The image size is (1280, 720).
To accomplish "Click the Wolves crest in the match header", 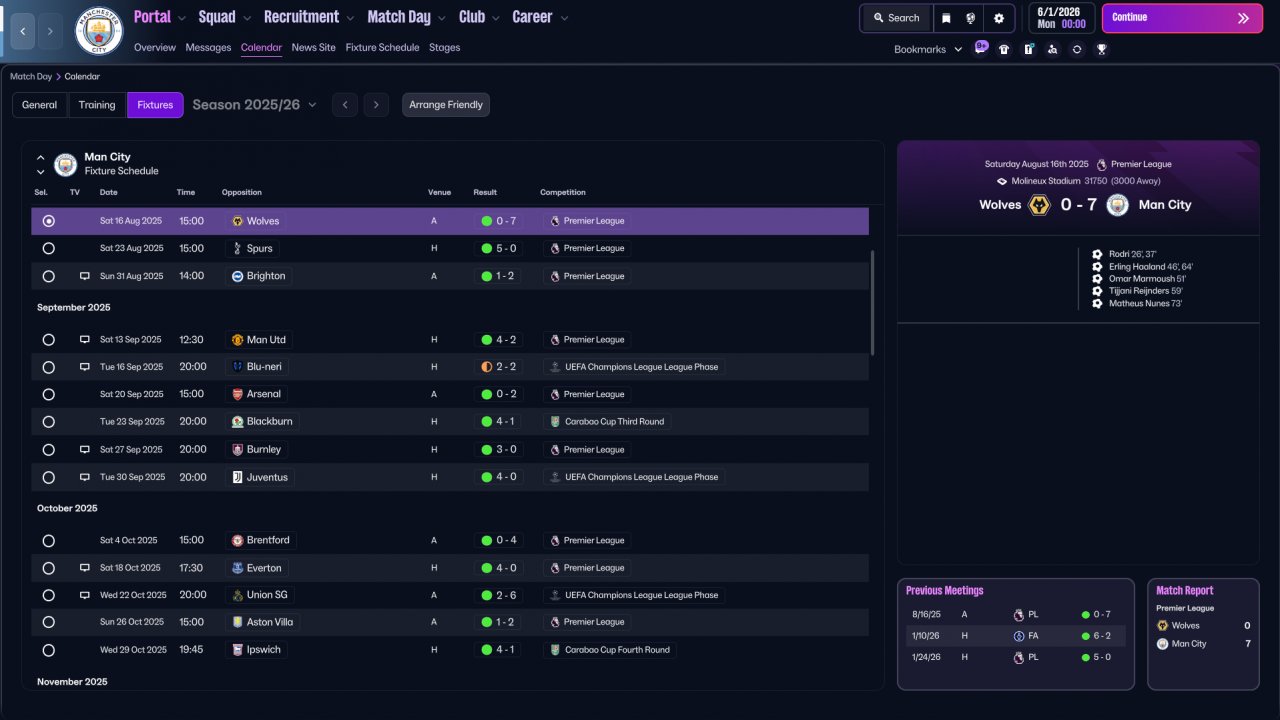I will [1039, 205].
